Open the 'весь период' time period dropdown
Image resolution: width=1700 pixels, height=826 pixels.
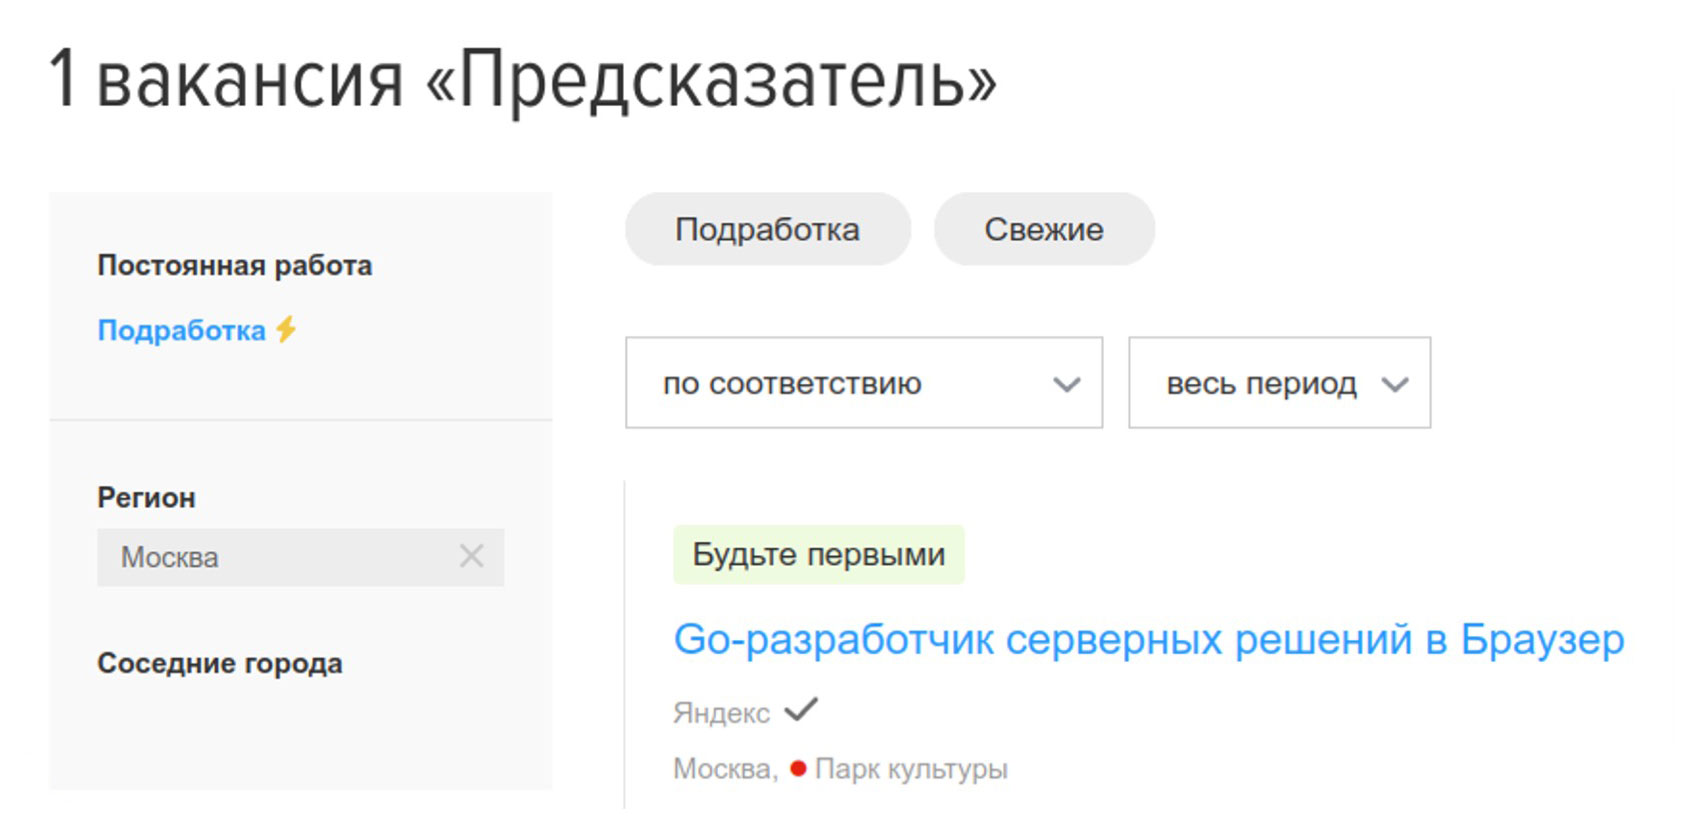pos(1261,383)
